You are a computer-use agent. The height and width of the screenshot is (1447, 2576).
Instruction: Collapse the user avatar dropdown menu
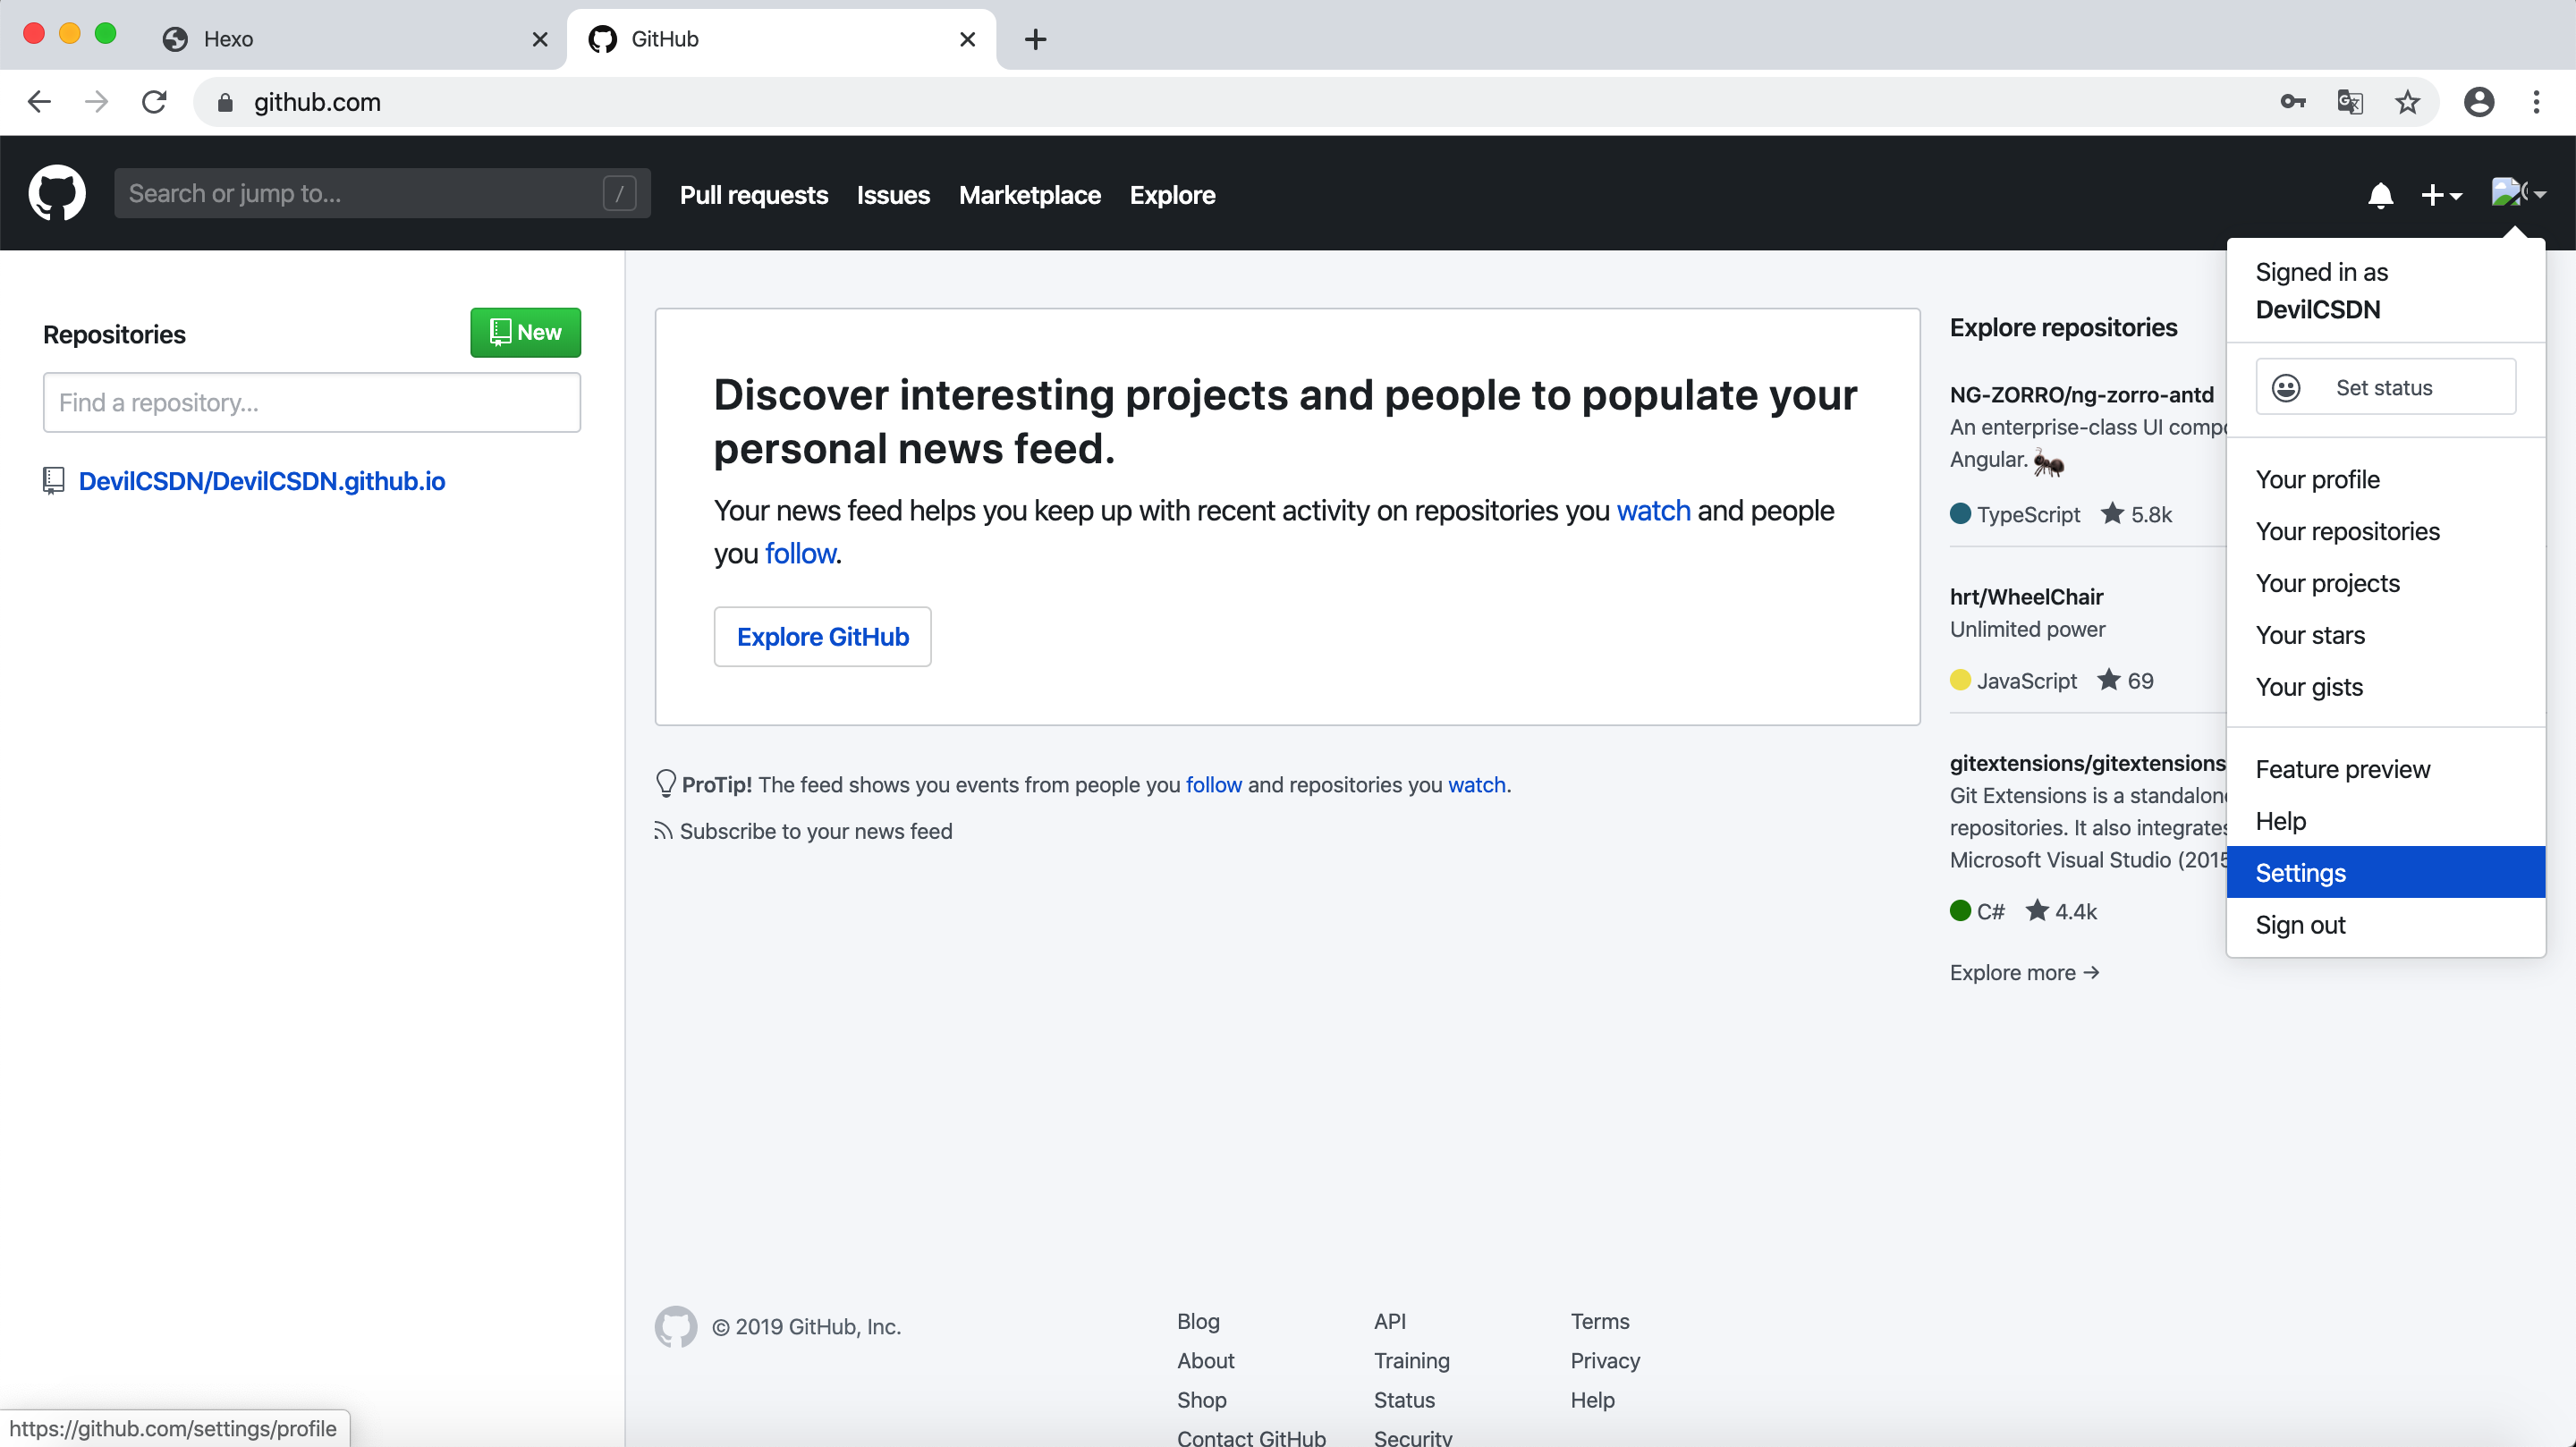[x=2517, y=193]
